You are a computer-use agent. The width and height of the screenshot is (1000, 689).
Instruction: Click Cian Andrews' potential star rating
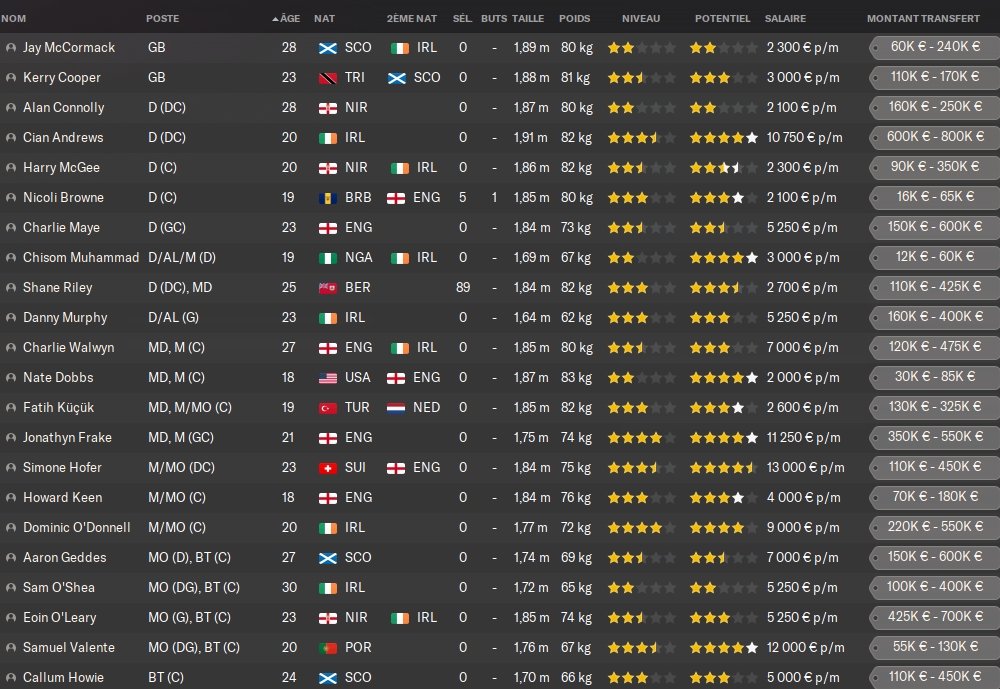(x=723, y=137)
